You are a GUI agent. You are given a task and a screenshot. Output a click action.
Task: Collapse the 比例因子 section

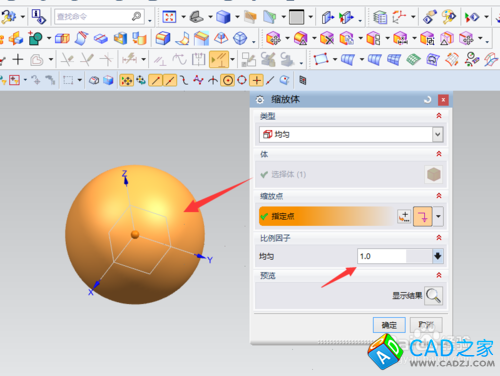439,238
